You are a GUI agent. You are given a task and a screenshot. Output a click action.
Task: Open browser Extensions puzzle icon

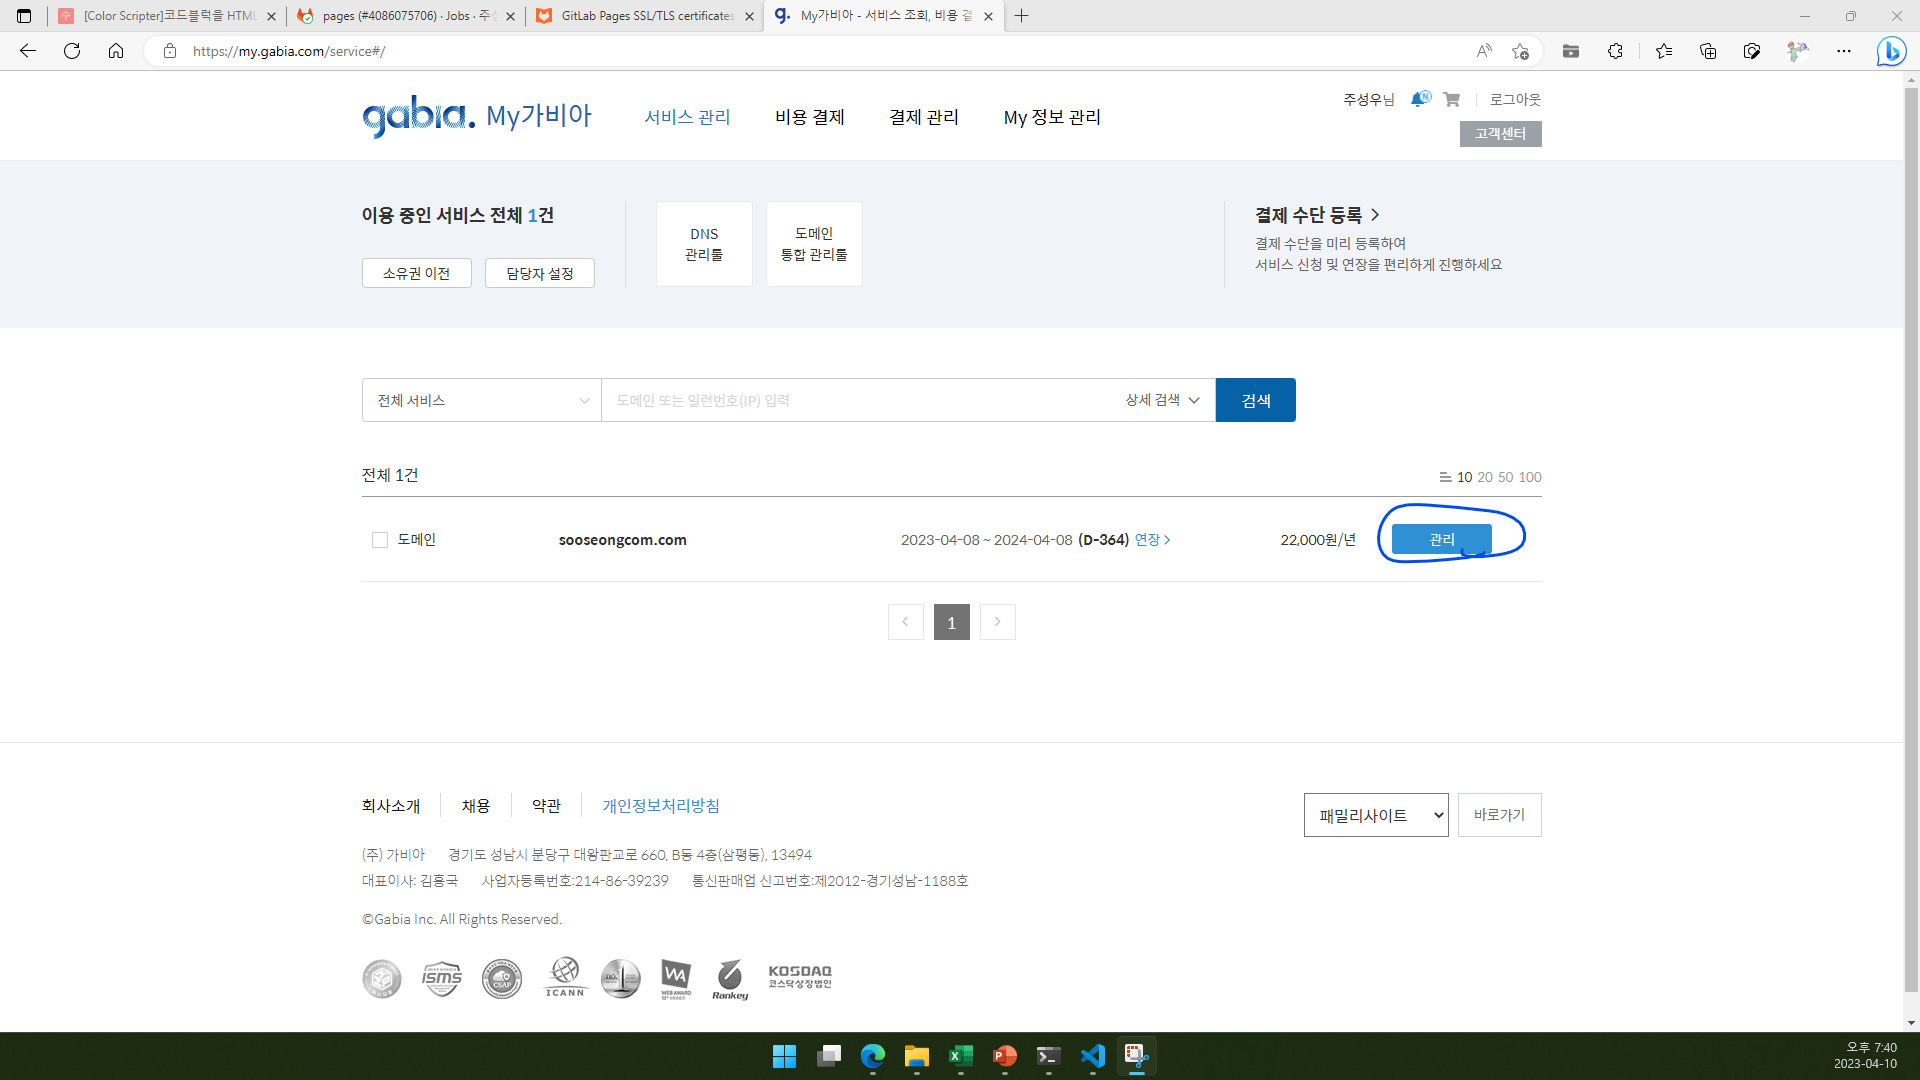(x=1615, y=51)
